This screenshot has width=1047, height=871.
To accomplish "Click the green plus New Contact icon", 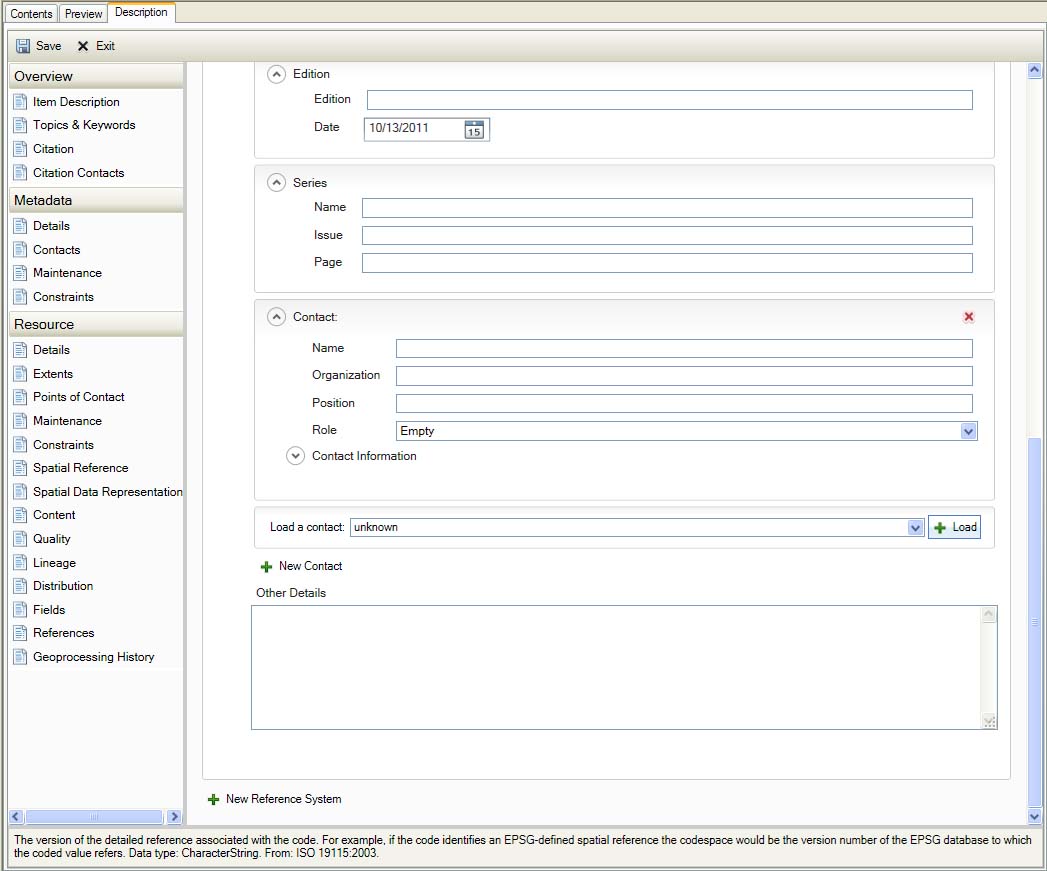I will (266, 567).
